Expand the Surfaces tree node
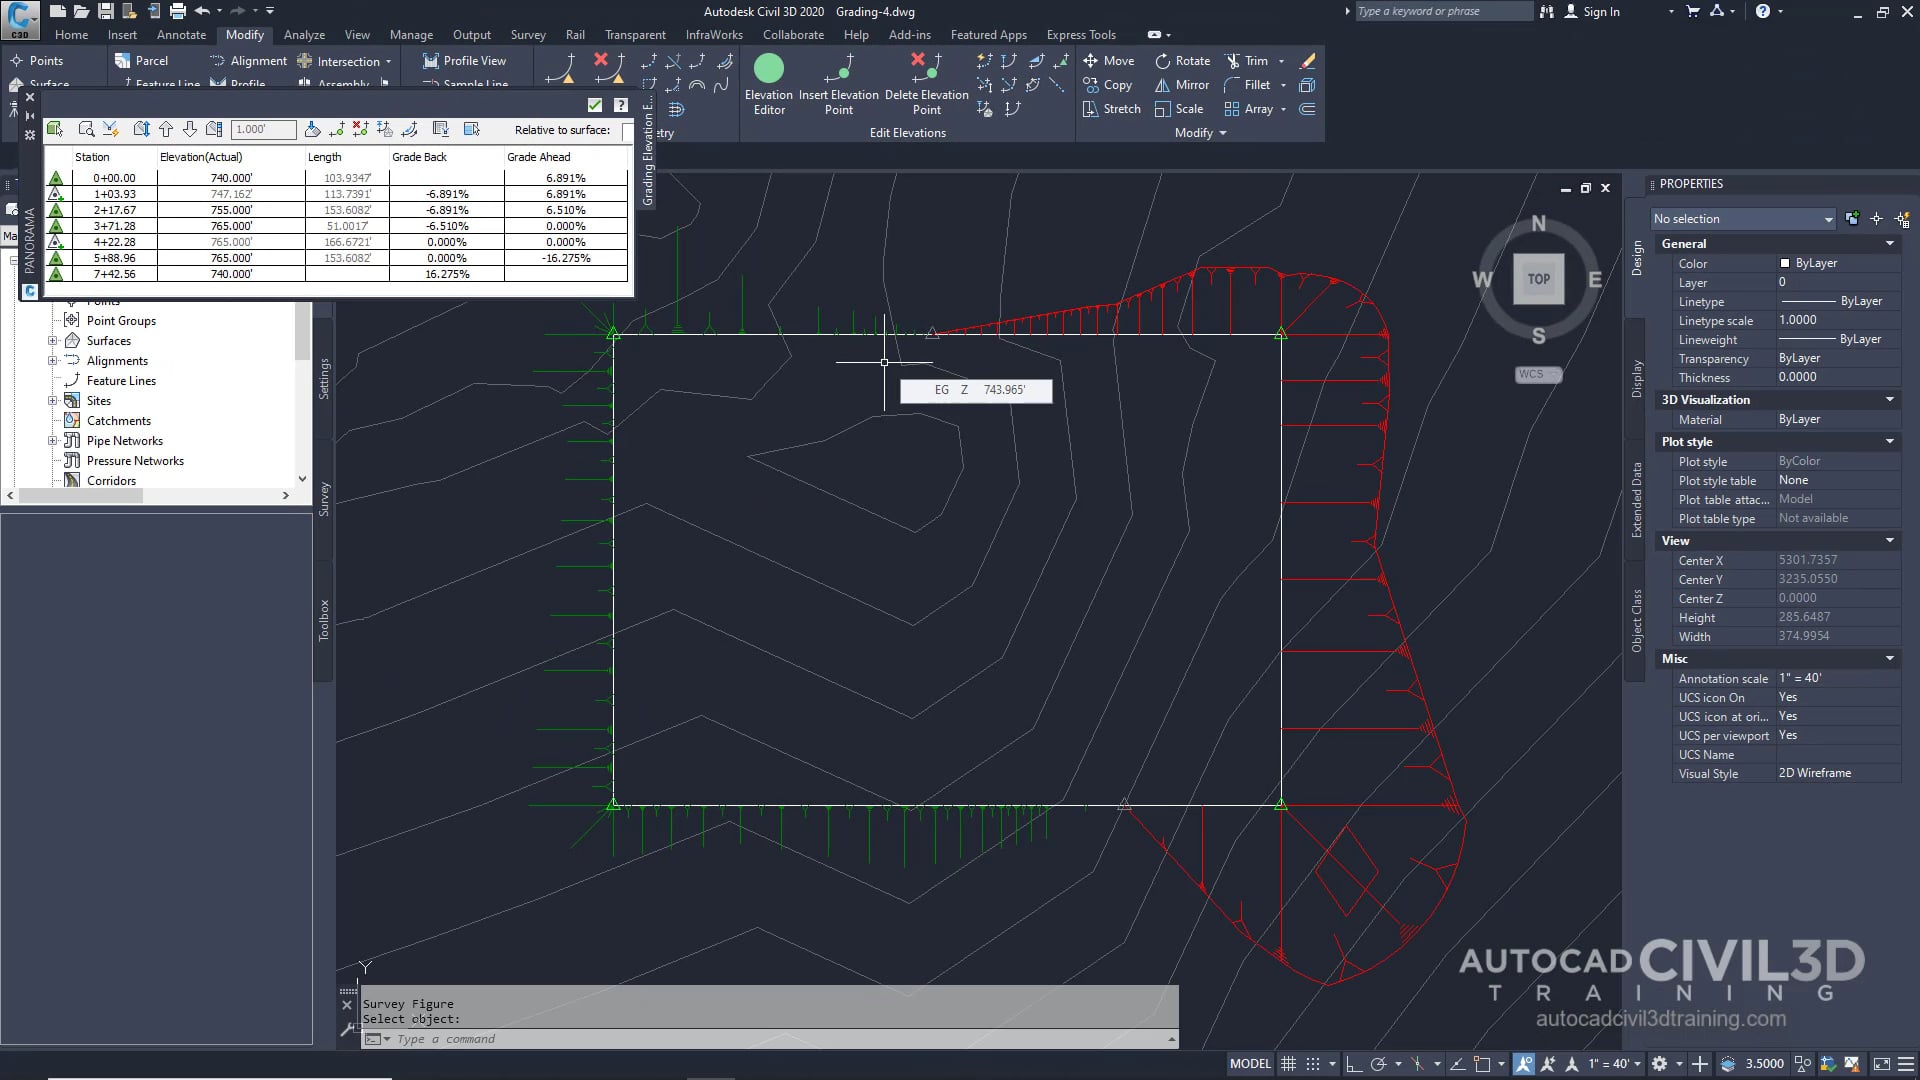 (x=53, y=341)
